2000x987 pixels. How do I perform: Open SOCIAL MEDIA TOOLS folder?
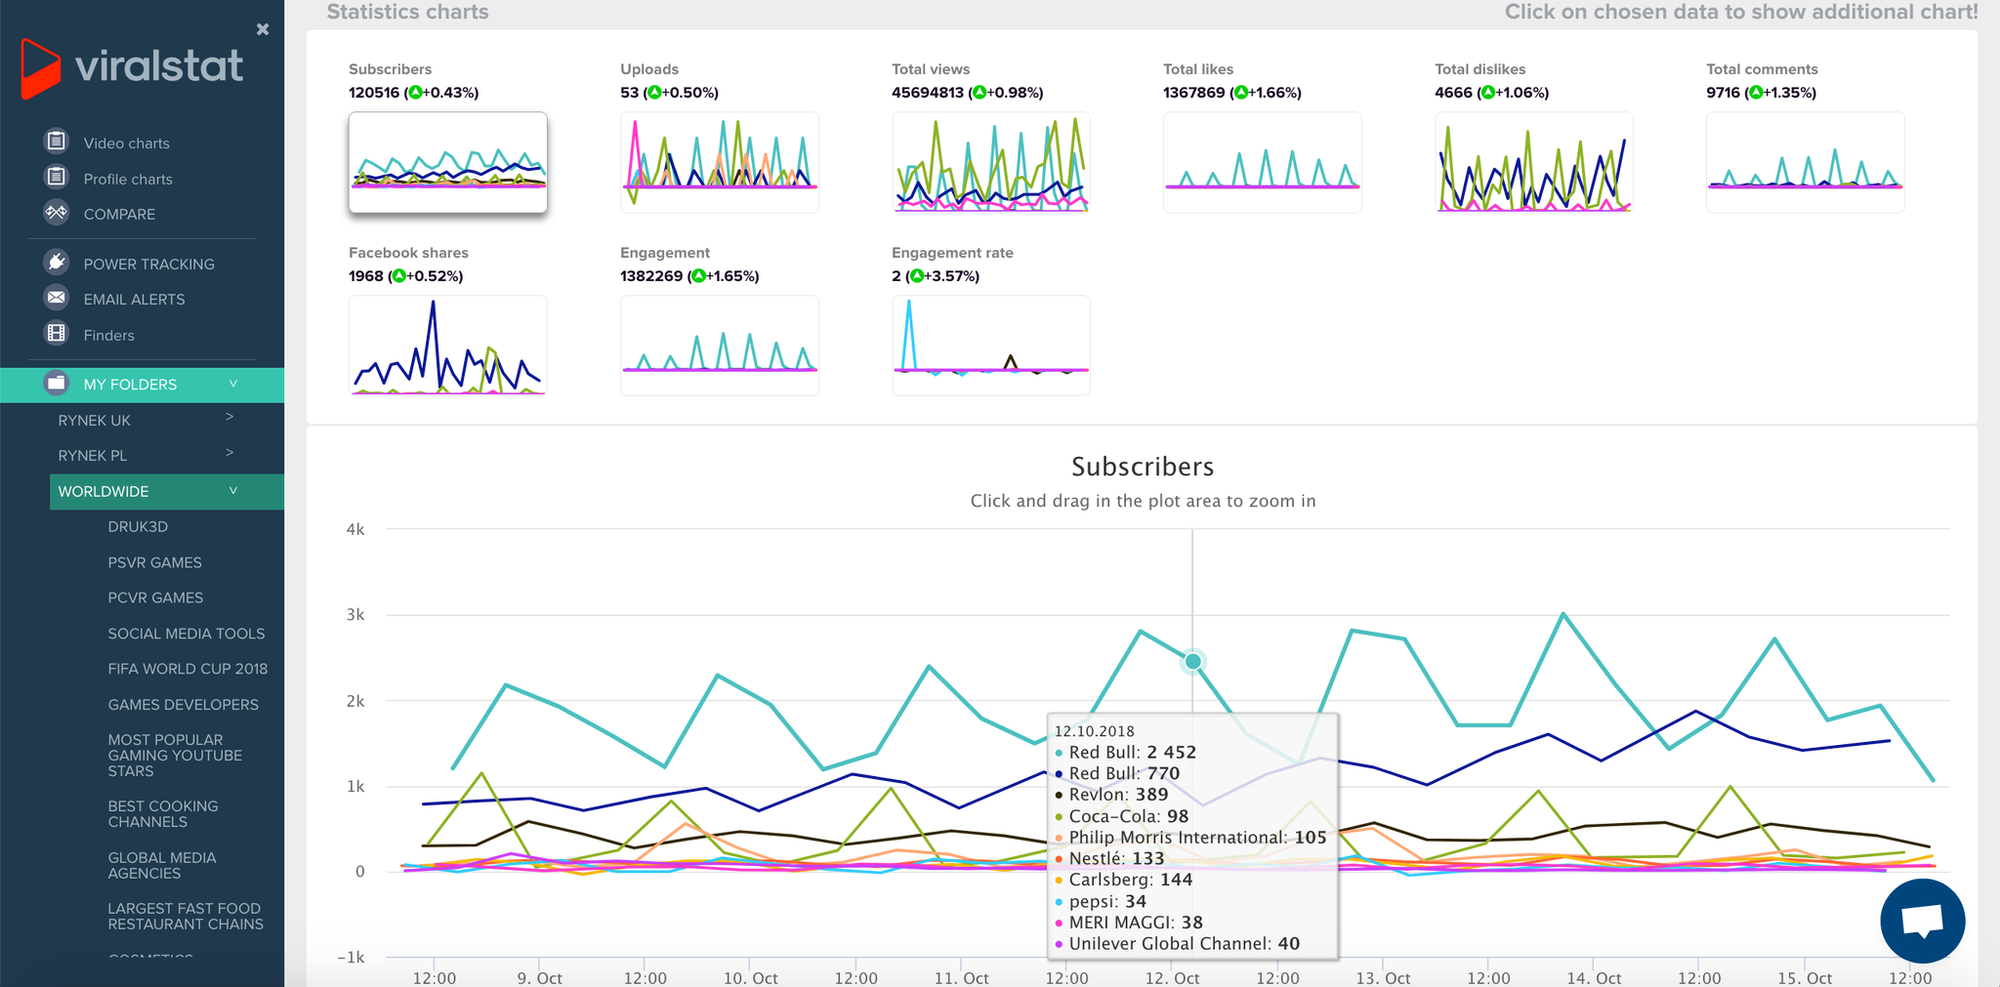click(x=186, y=633)
